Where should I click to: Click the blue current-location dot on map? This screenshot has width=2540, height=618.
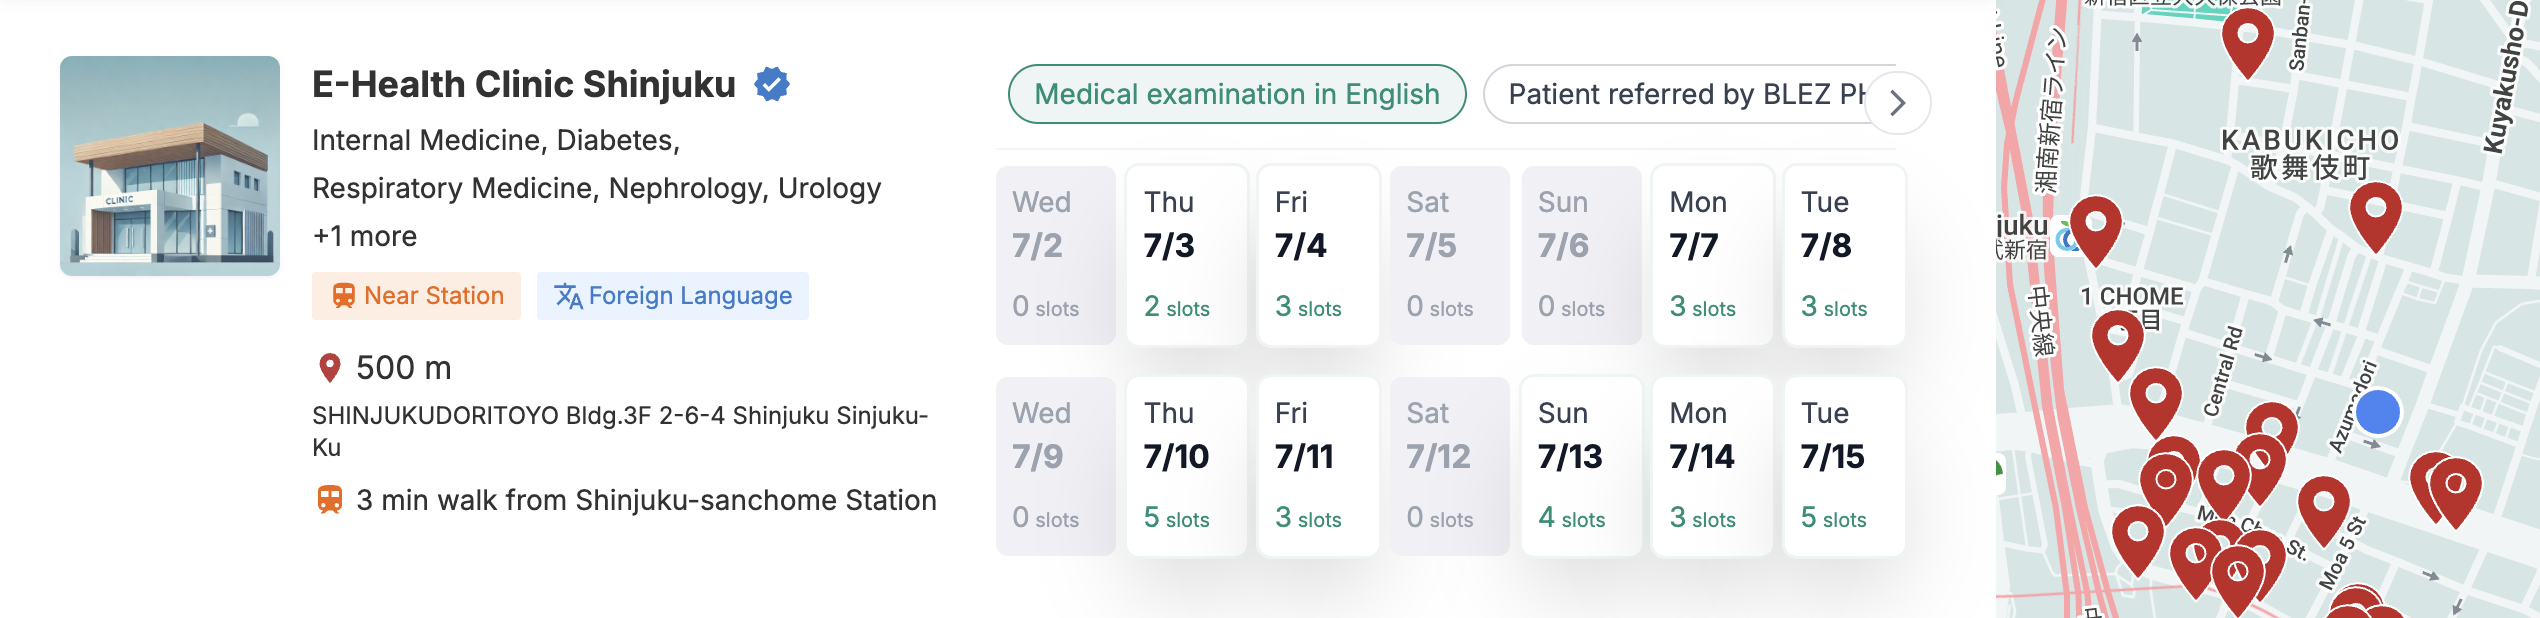2377,412
